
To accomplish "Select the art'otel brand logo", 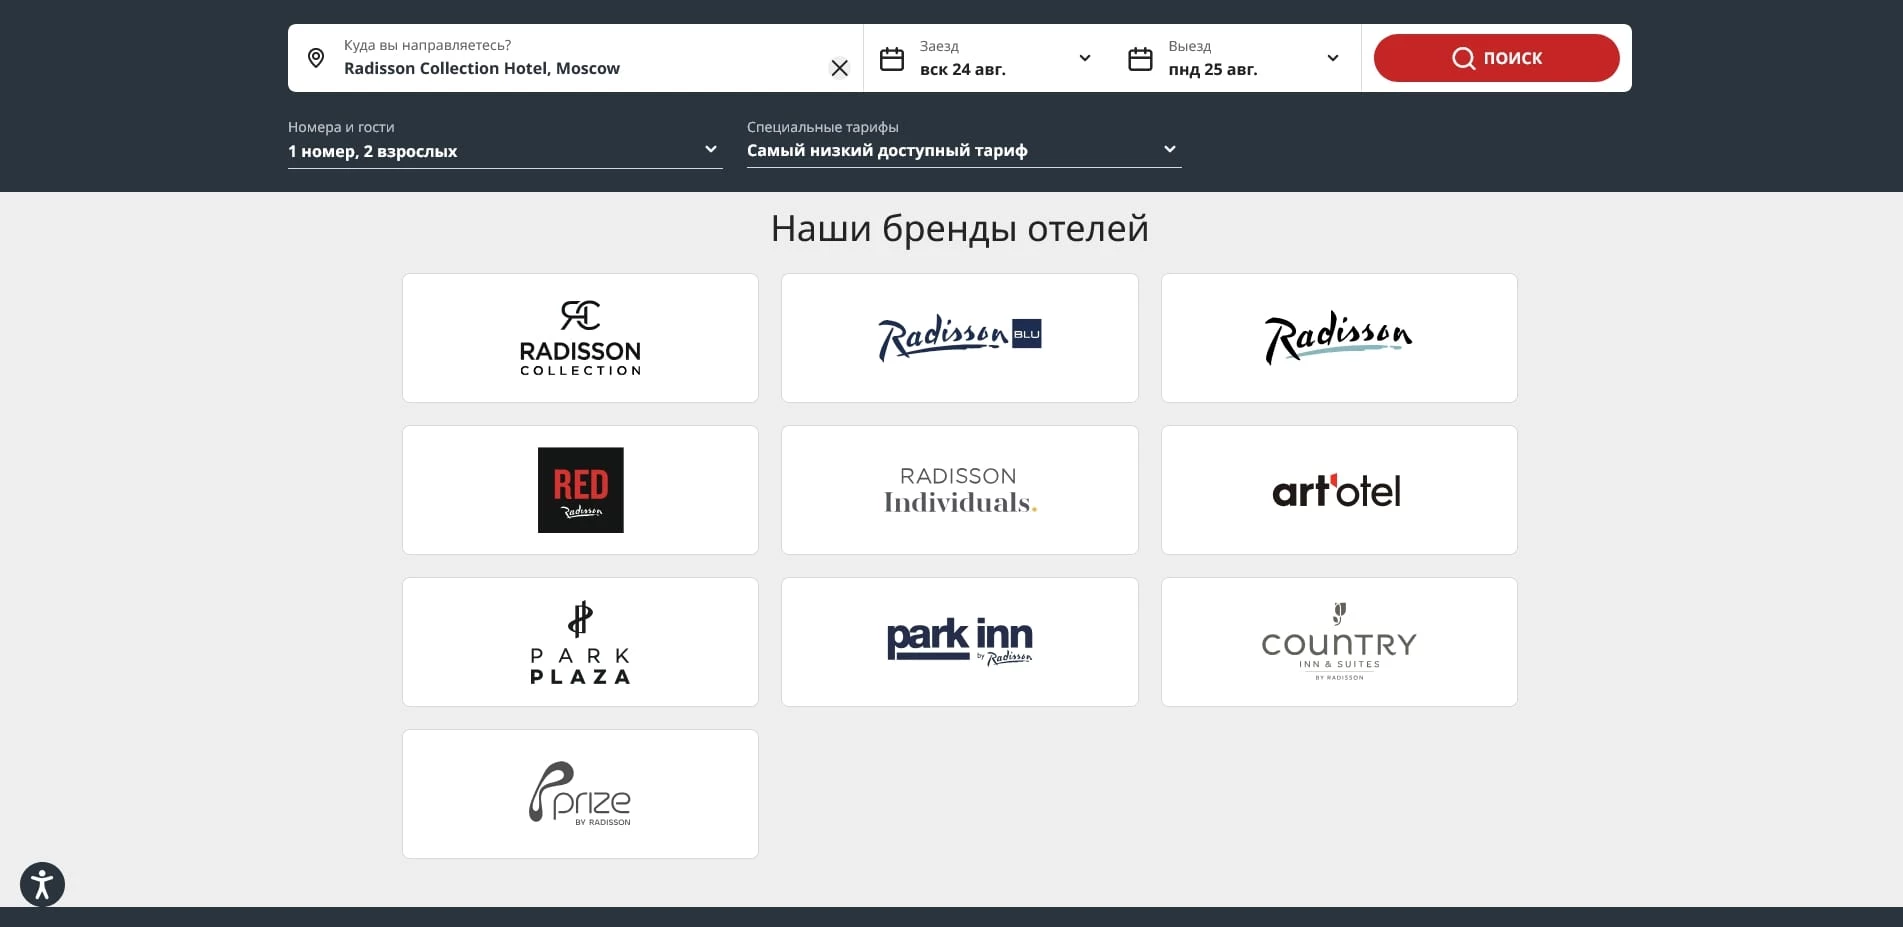I will (x=1339, y=489).
